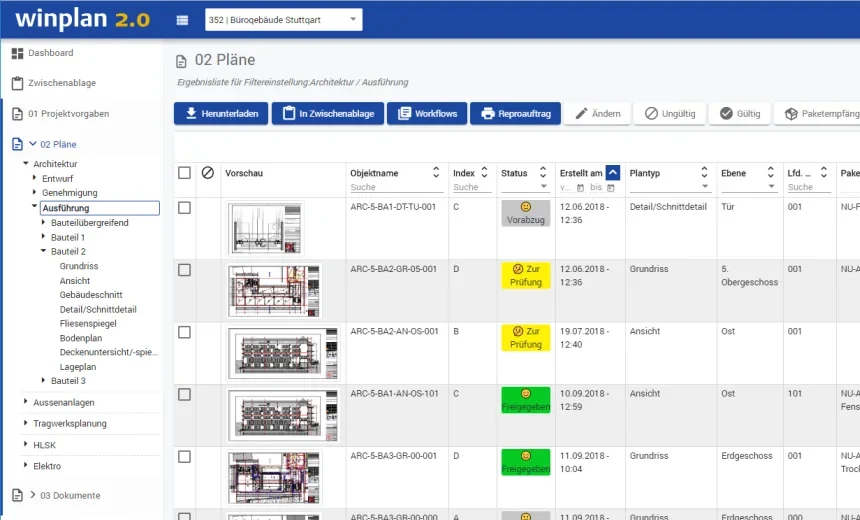This screenshot has height=520, width=860.
Task: Expand the Aussenanlagen node
Action: (x=25, y=402)
